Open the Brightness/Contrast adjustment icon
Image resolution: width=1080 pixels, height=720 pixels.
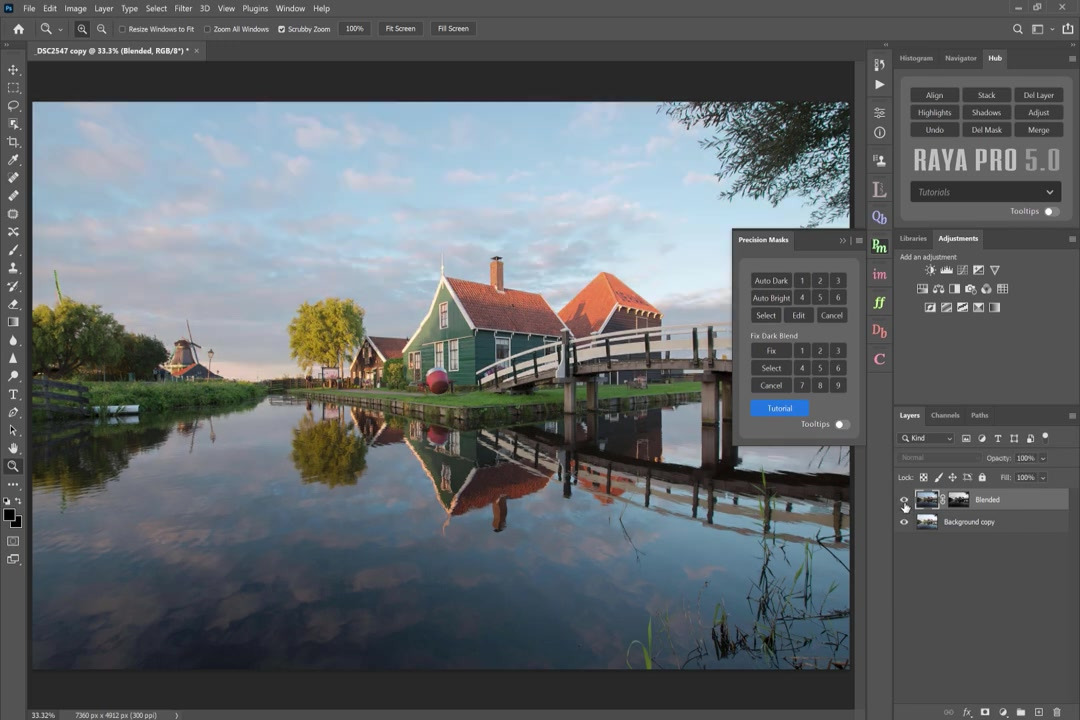pos(930,270)
